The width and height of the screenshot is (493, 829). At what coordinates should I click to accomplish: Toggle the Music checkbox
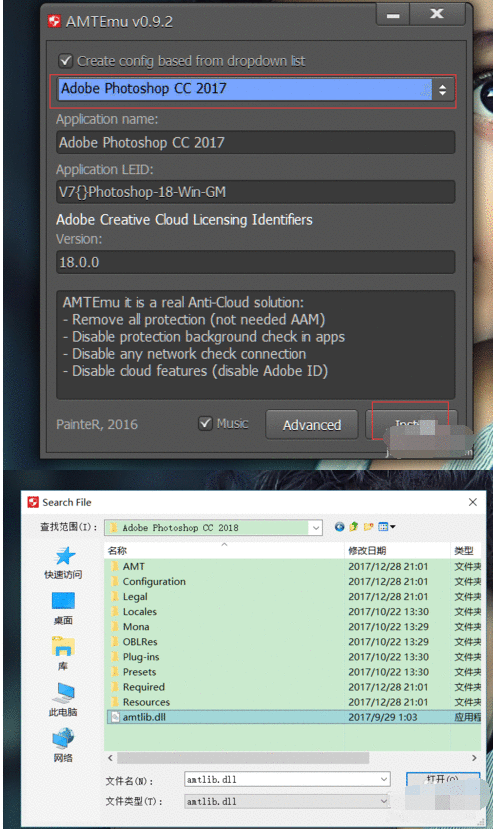(x=205, y=423)
